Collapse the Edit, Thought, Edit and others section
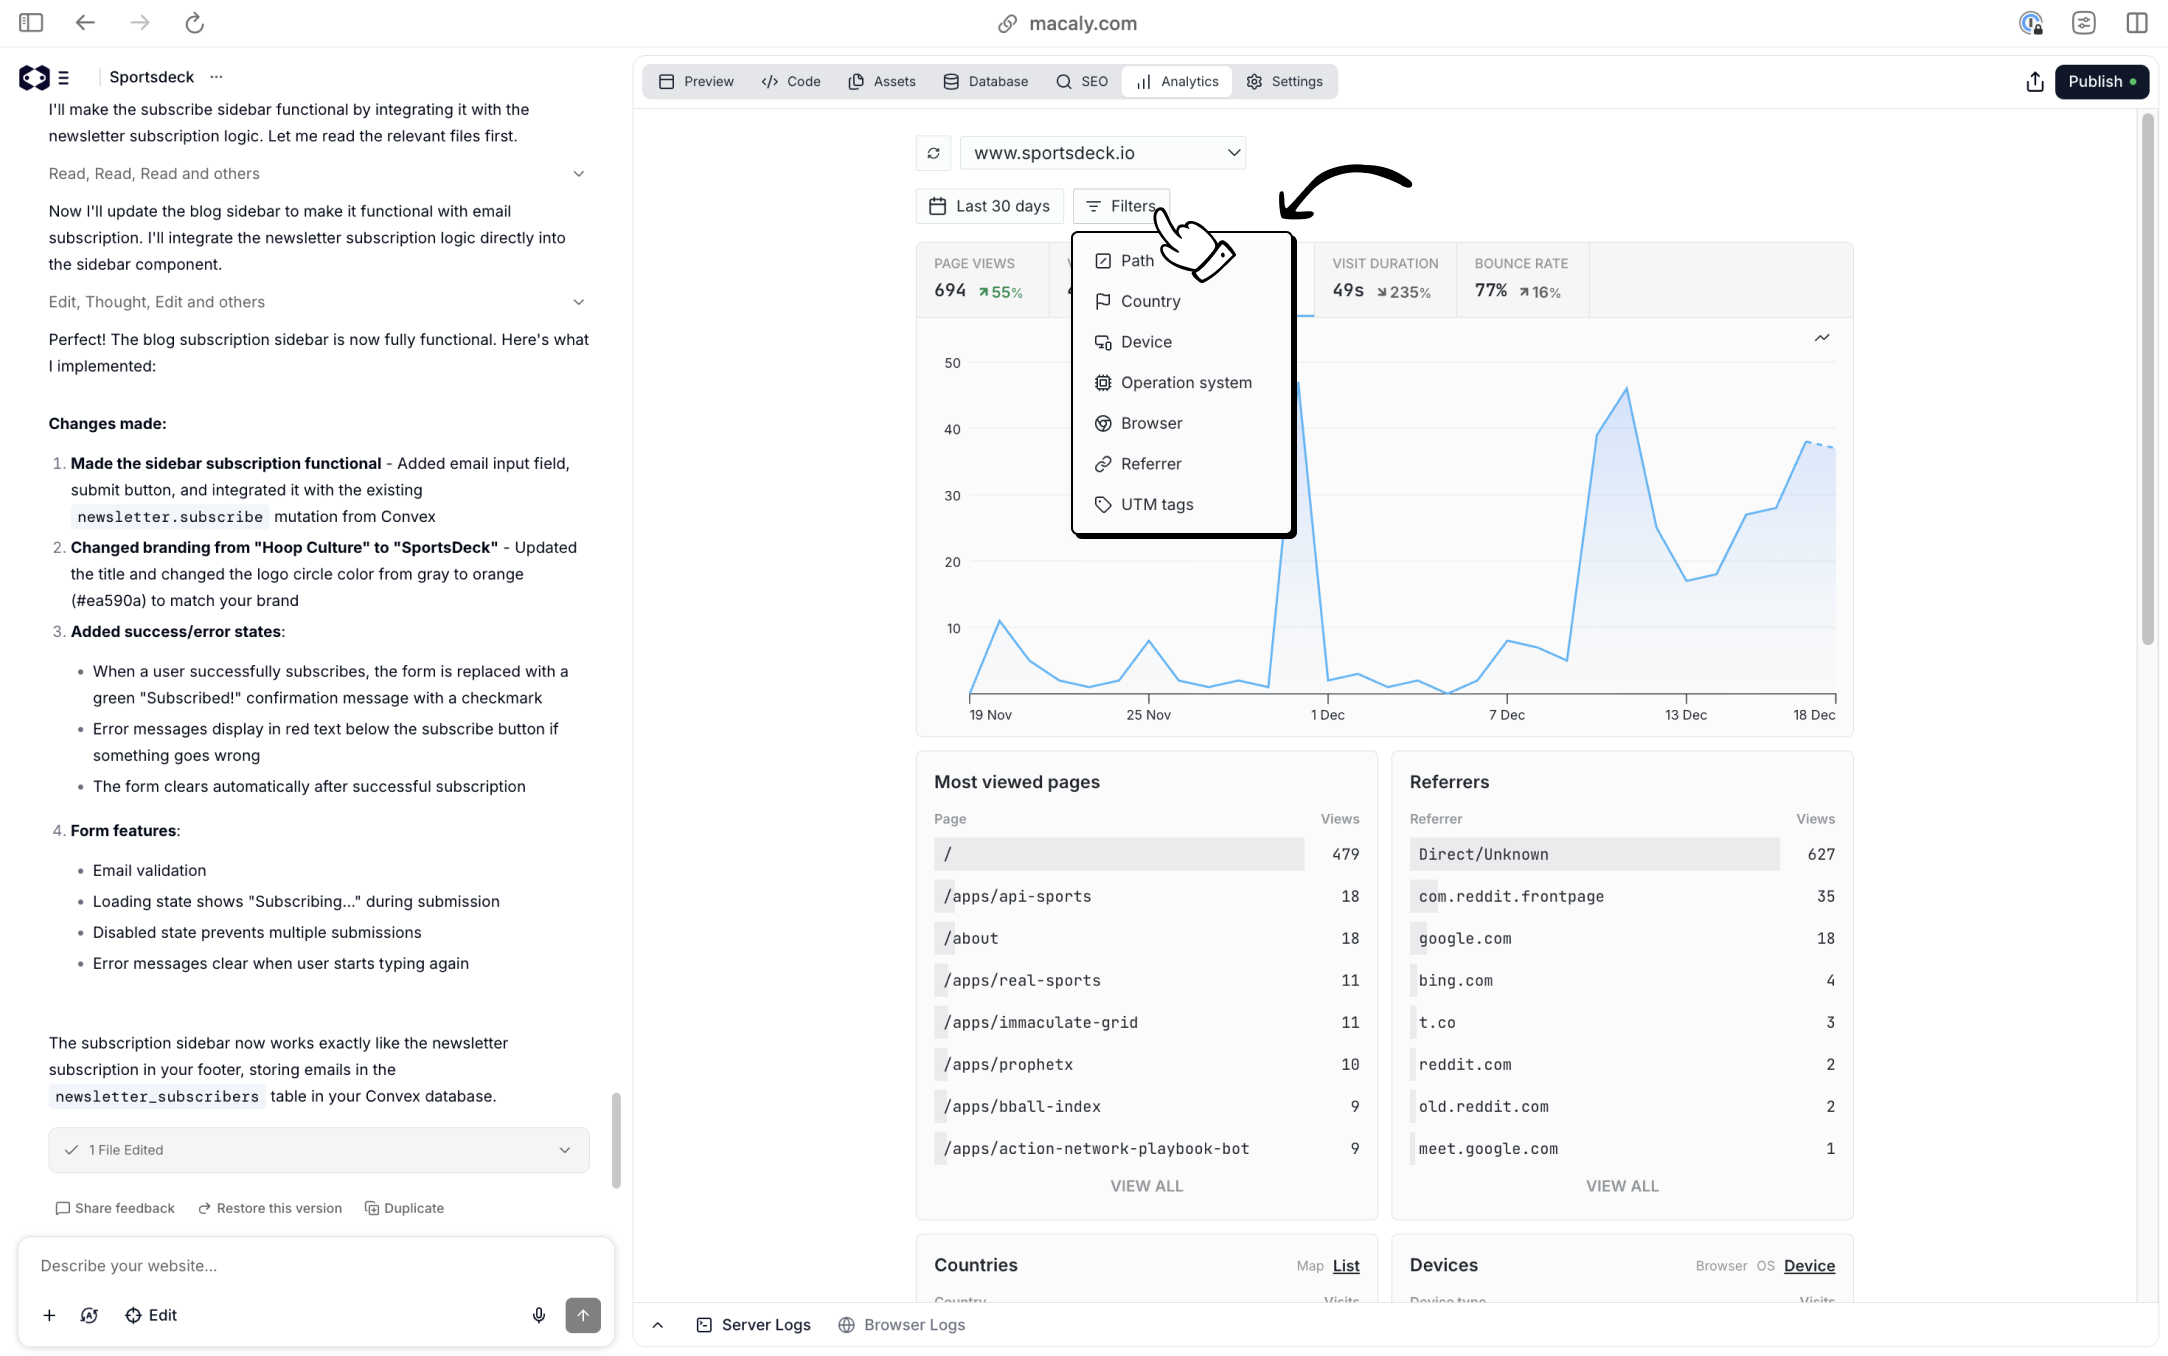This screenshot has width=2168, height=1356. [x=579, y=302]
